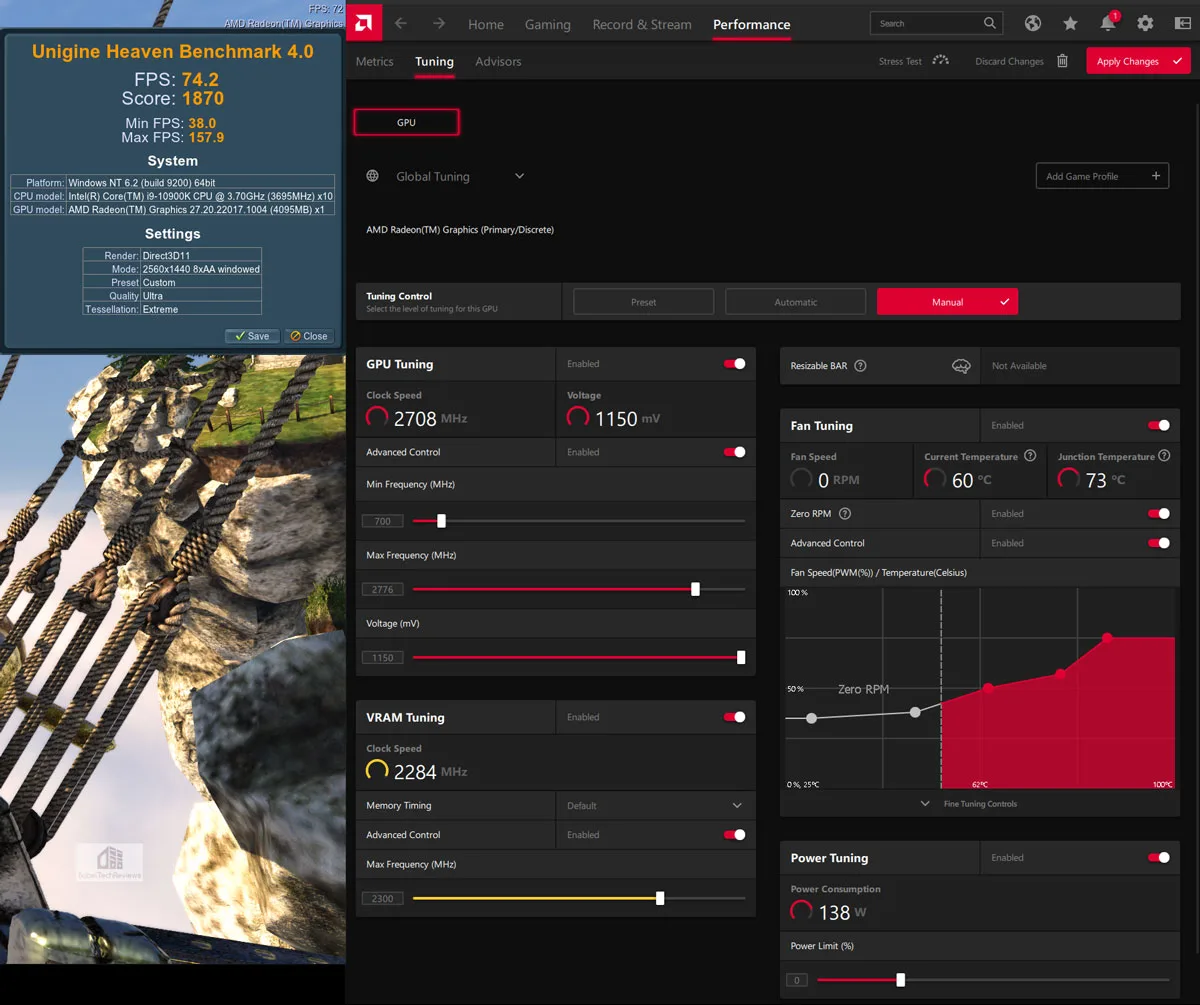Screen dimensions: 1200x1005
Task: Open settings gear icon
Action: coord(1145,23)
